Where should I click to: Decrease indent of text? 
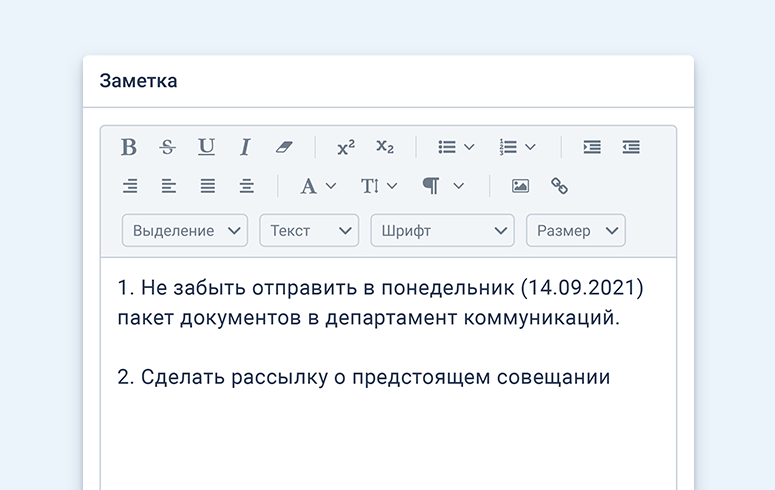pos(631,147)
